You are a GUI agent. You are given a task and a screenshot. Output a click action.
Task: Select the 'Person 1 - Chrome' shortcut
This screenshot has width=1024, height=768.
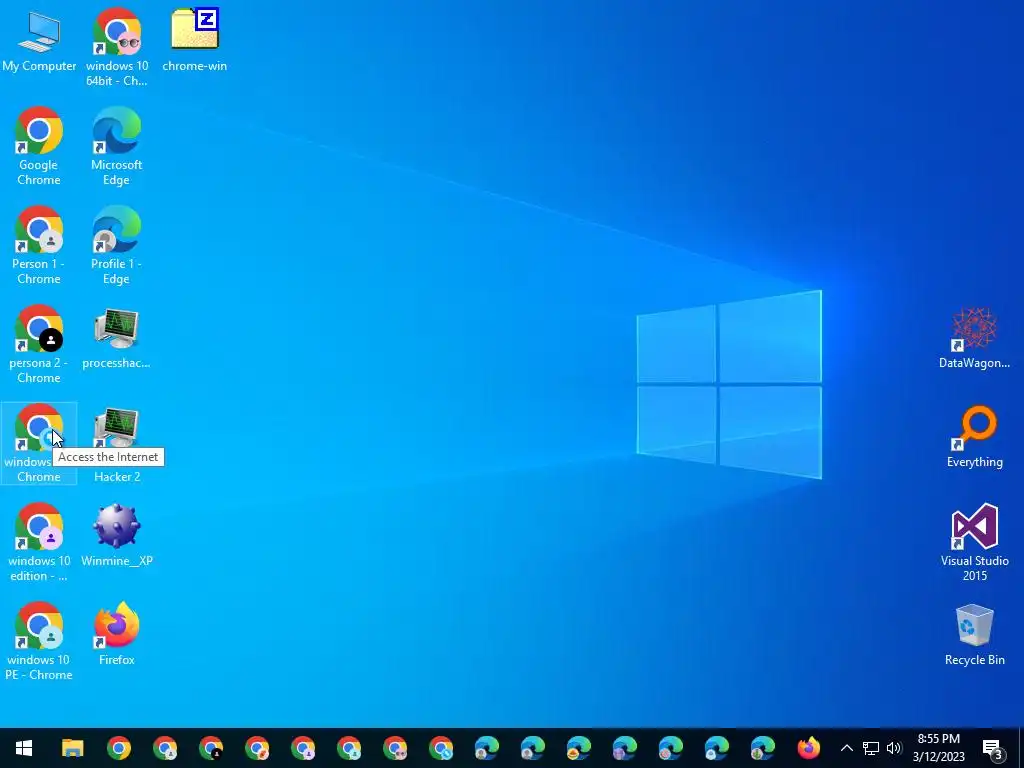click(x=39, y=246)
